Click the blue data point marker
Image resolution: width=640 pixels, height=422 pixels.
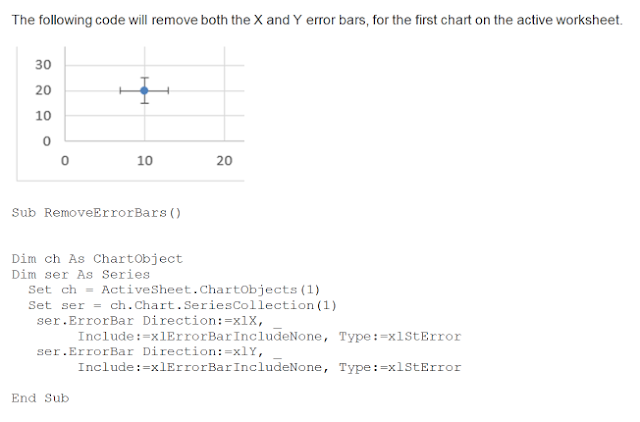tap(144, 90)
